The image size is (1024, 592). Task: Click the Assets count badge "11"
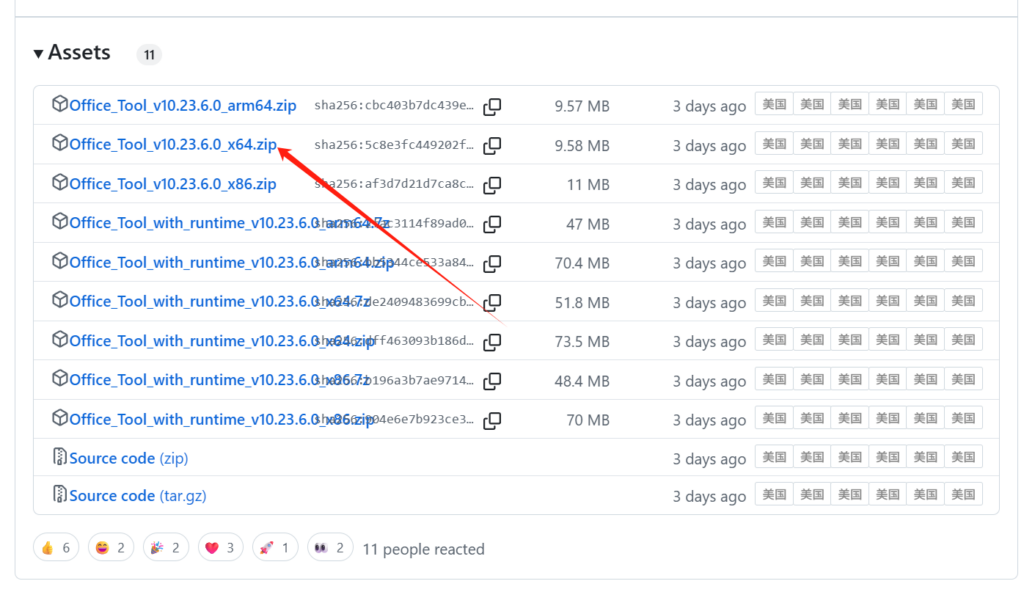pyautogui.click(x=149, y=55)
